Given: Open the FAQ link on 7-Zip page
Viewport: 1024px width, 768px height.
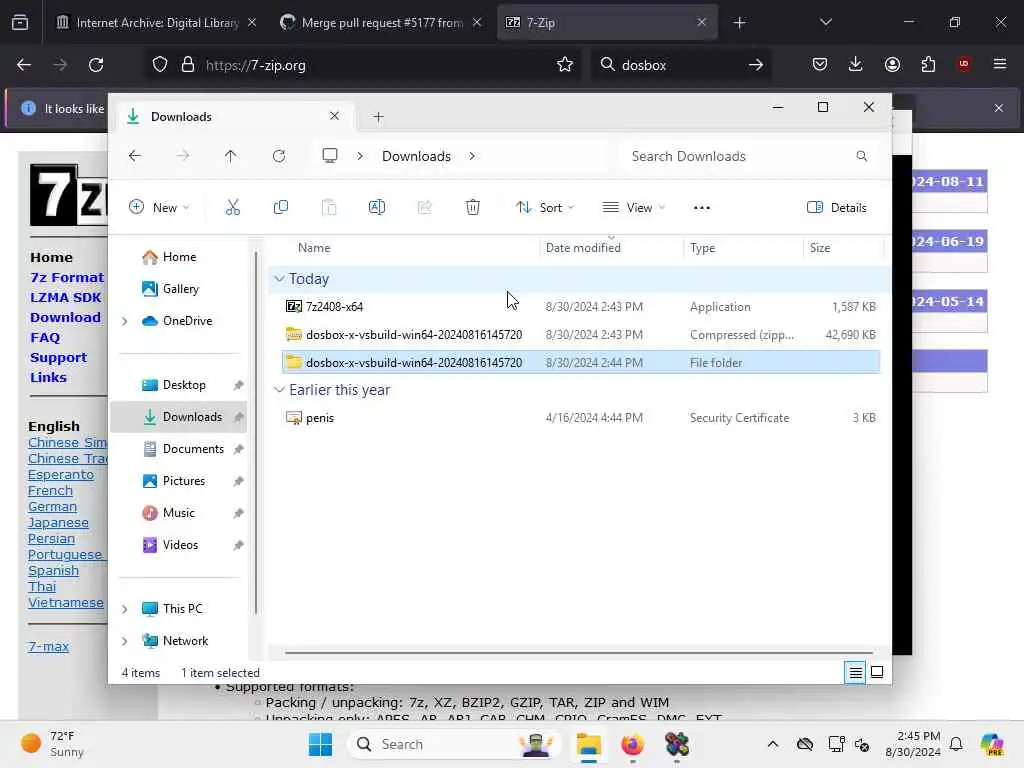Looking at the screenshot, I should tap(45, 338).
